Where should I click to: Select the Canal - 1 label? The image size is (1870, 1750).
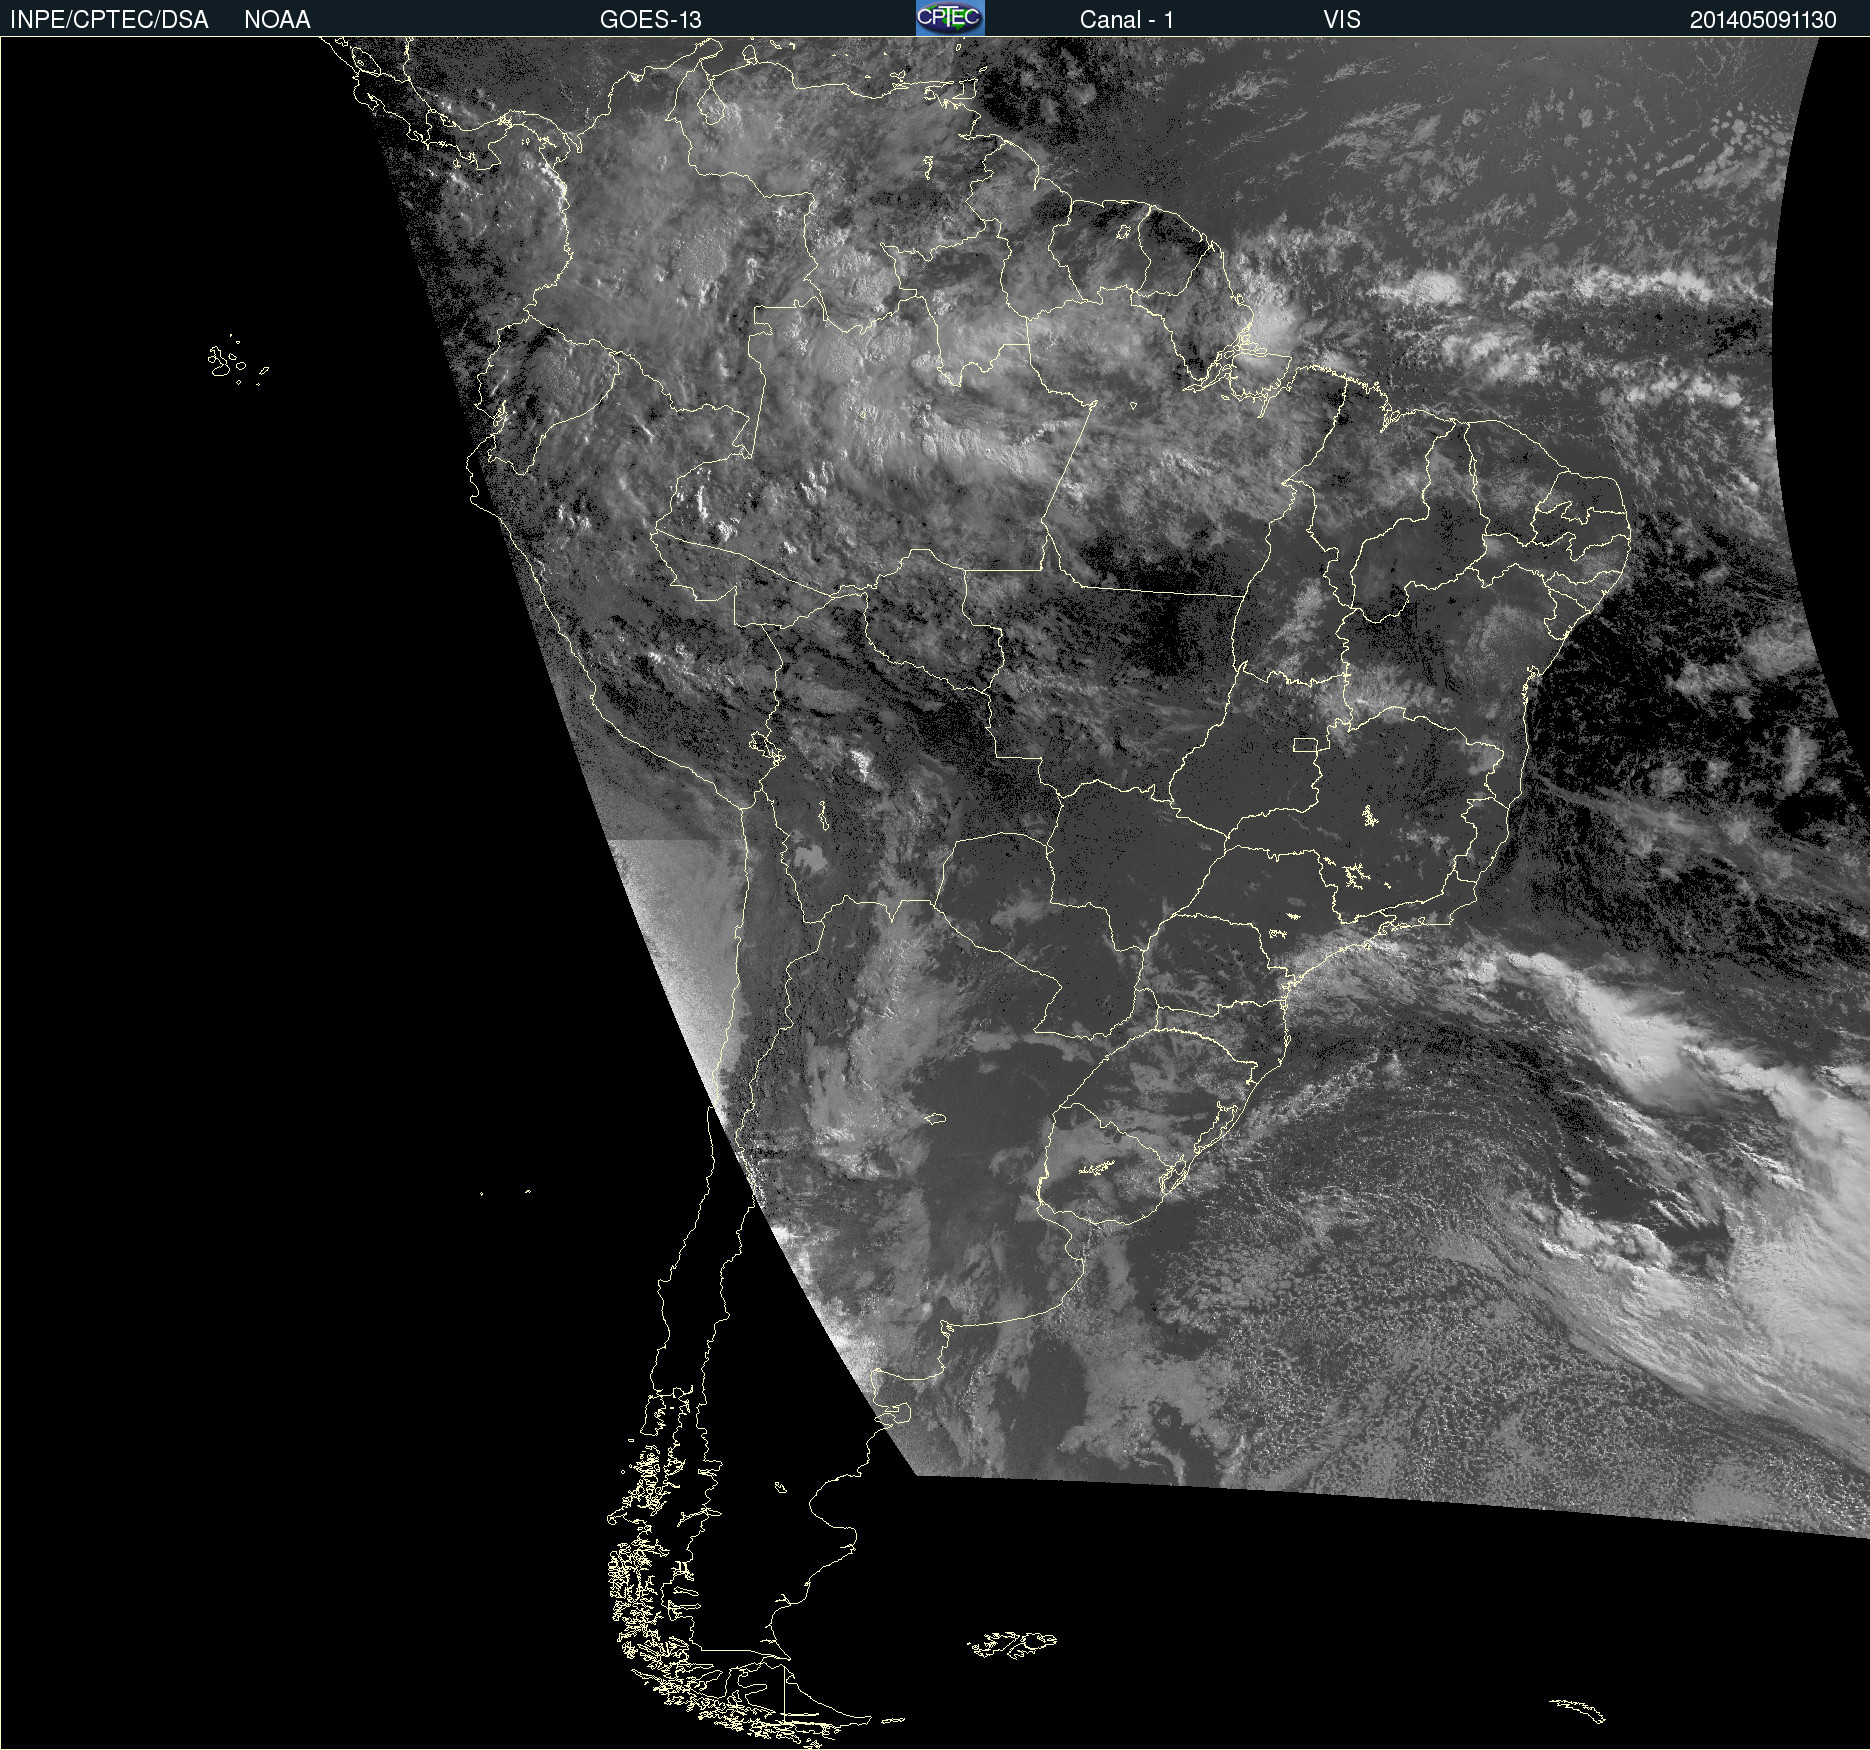coord(1126,20)
